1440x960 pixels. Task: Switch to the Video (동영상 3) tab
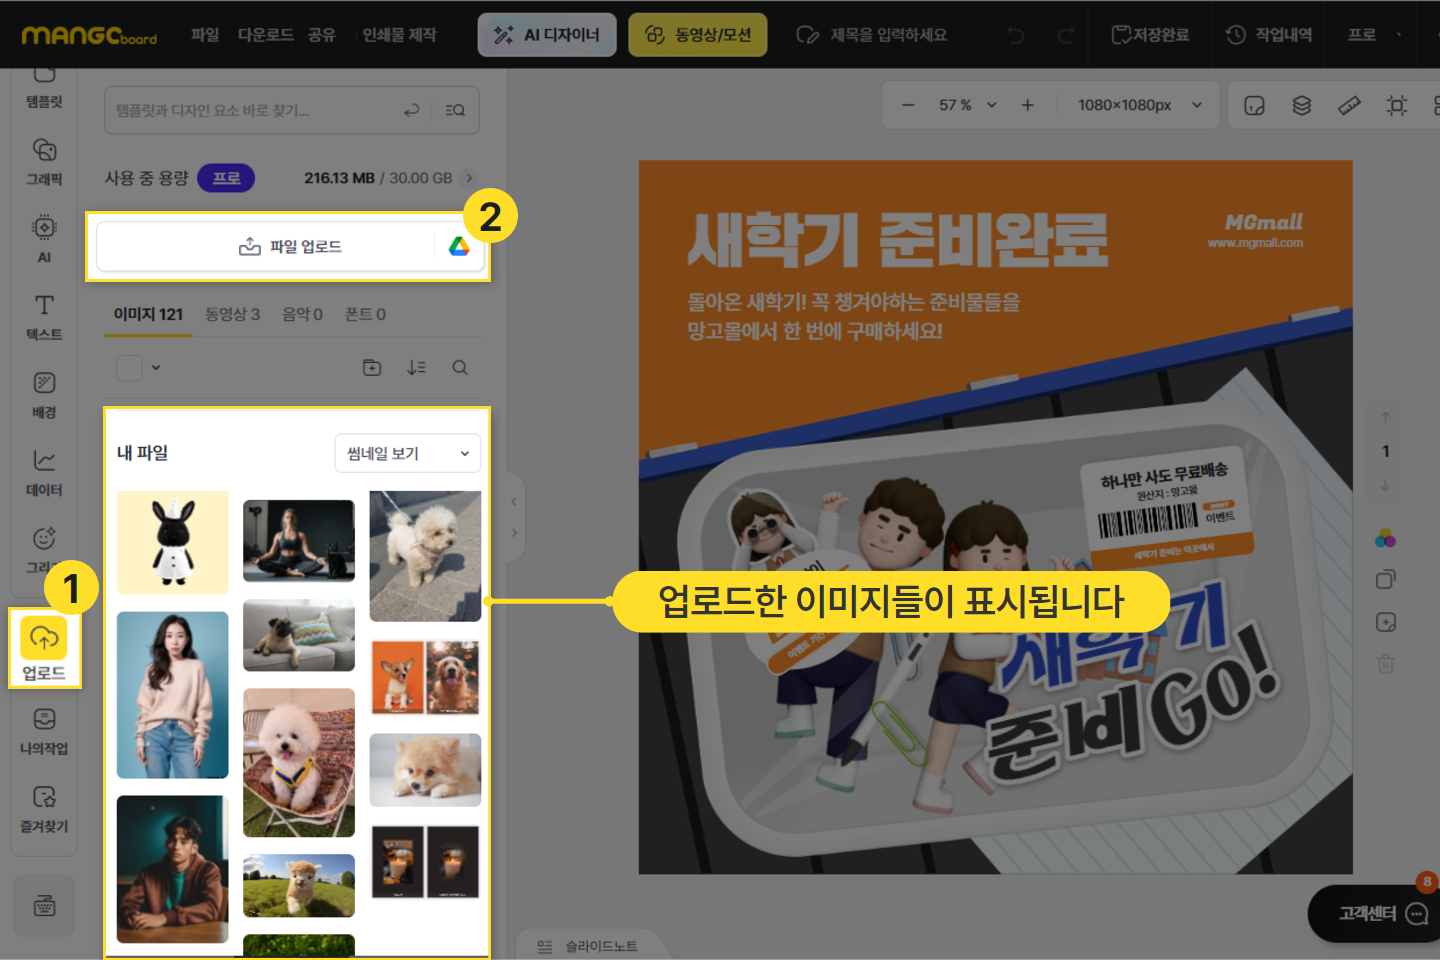point(232,314)
